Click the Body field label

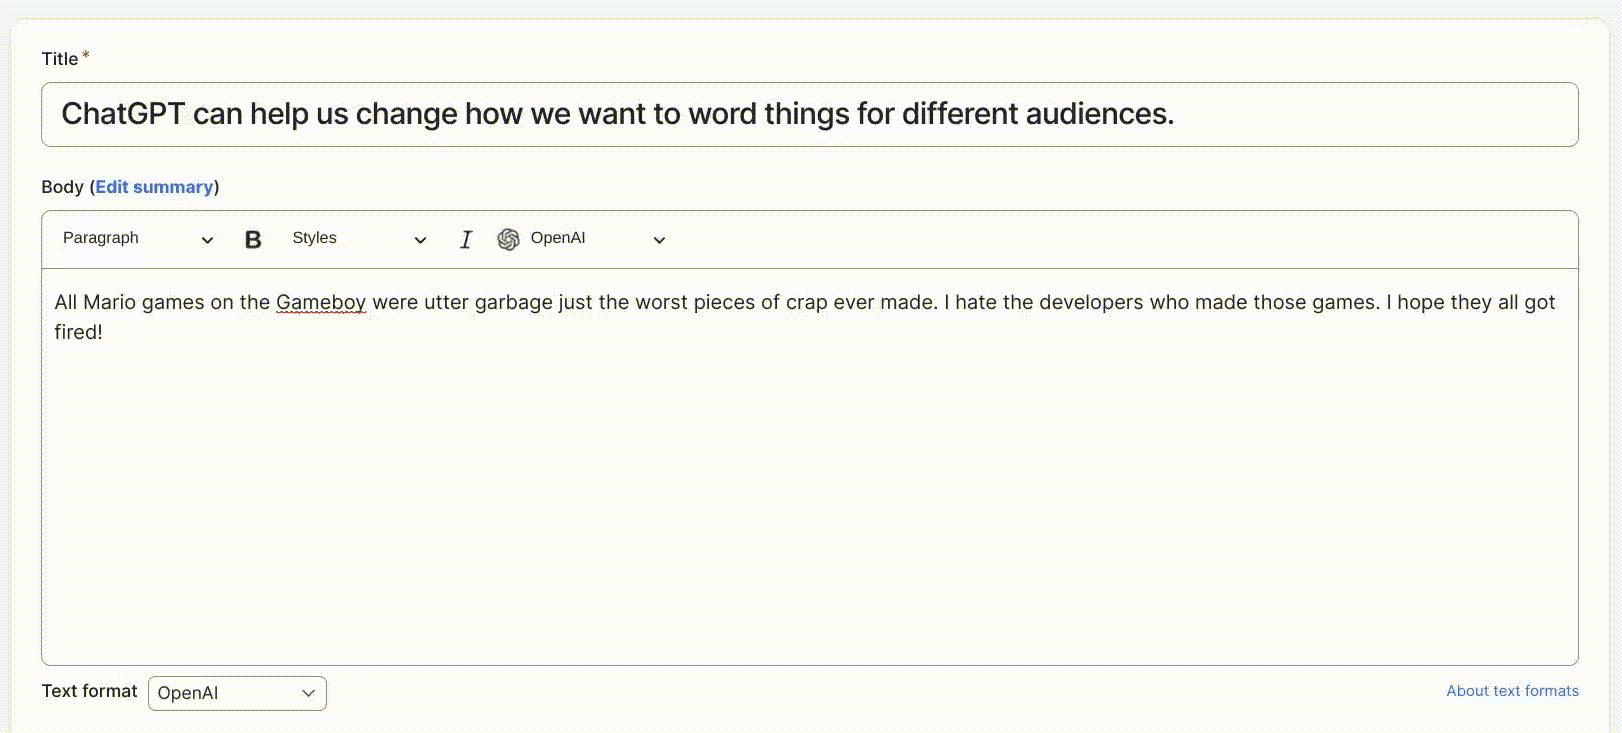point(62,187)
